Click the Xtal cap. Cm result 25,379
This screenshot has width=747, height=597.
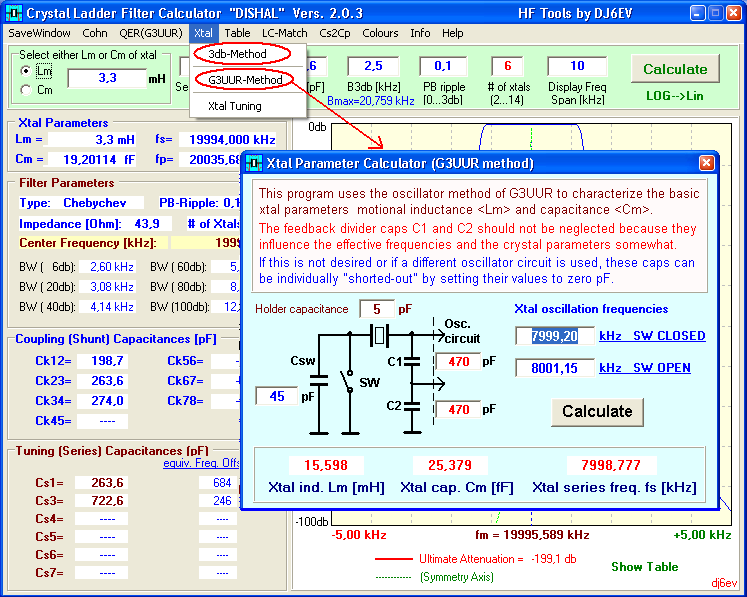pos(450,465)
